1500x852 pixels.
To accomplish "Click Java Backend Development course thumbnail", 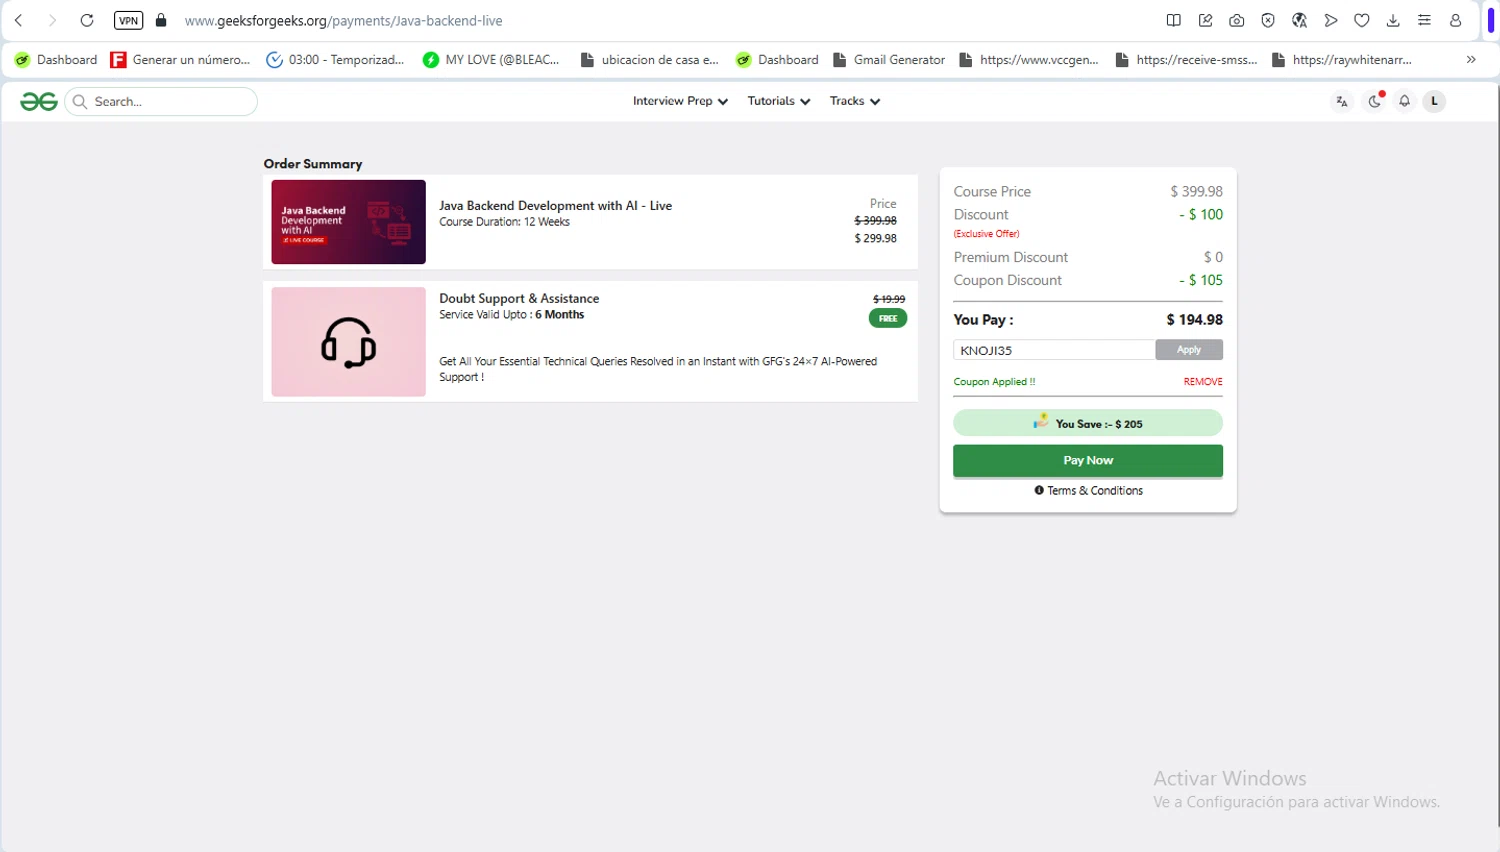I will pos(348,222).
